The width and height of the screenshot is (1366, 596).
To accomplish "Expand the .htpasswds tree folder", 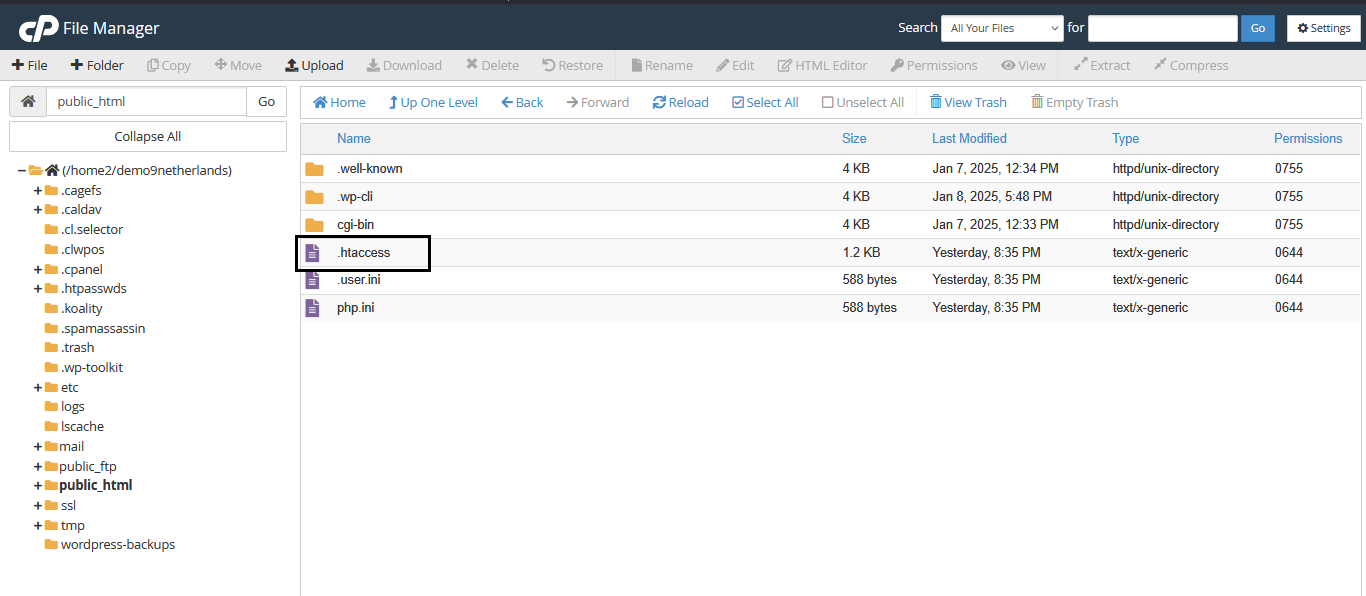I will pos(38,289).
